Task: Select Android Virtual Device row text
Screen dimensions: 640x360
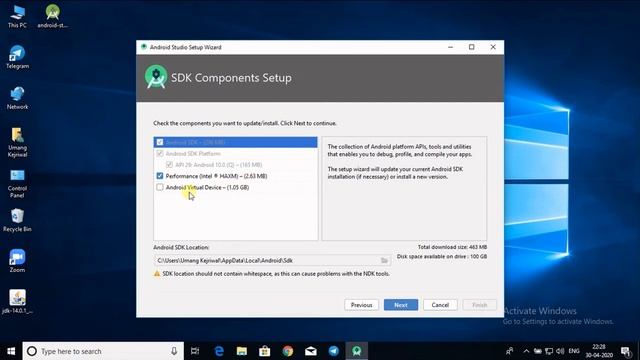Action: 207,187
